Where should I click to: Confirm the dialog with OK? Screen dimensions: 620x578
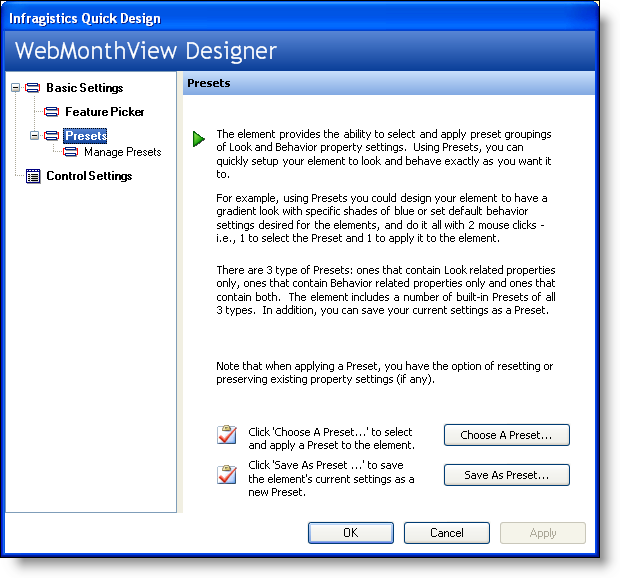[x=350, y=533]
